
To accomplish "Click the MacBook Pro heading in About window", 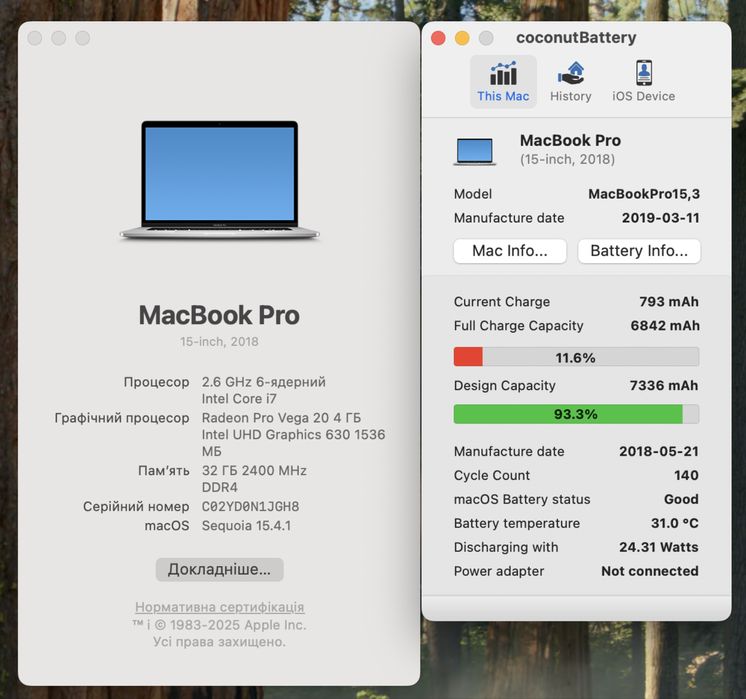I will coord(219,315).
